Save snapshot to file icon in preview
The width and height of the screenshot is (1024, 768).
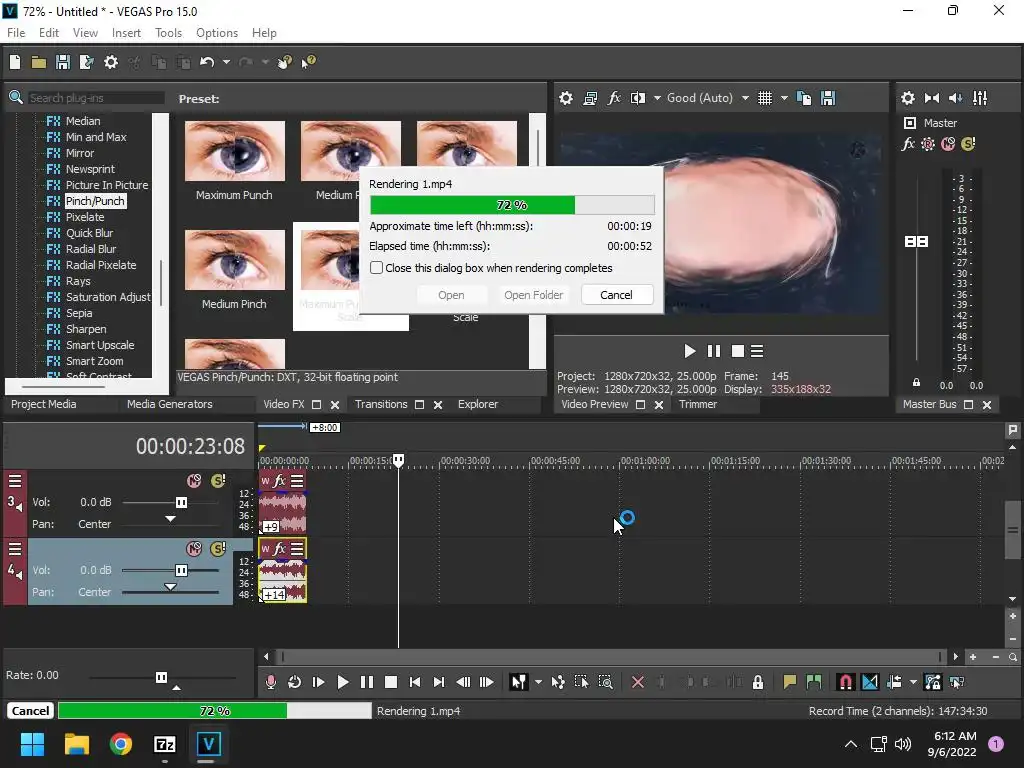tap(828, 98)
